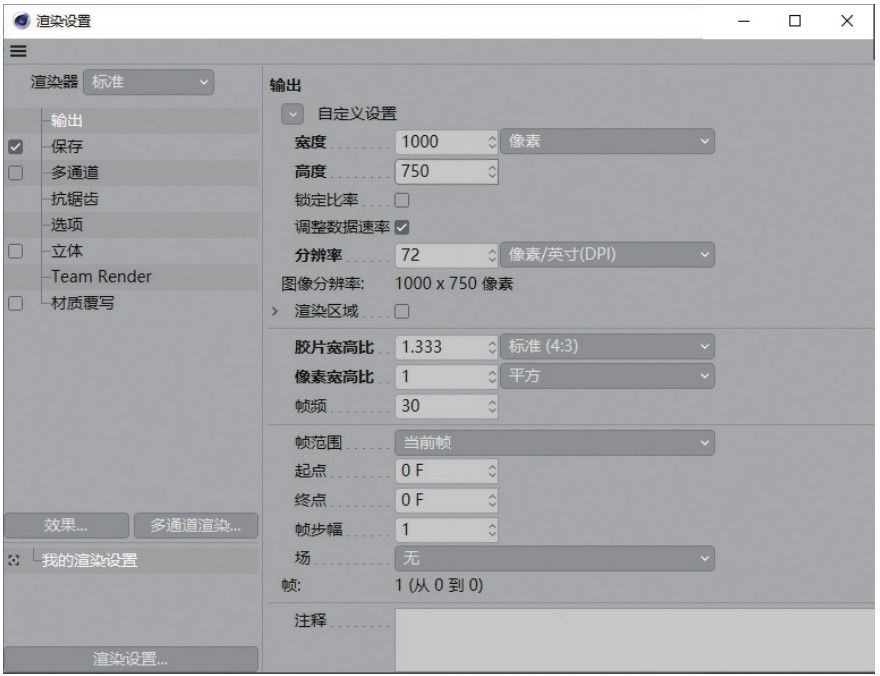Click the 起点 field showing 0 F
This screenshot has height=676, width=880.
tap(441, 471)
